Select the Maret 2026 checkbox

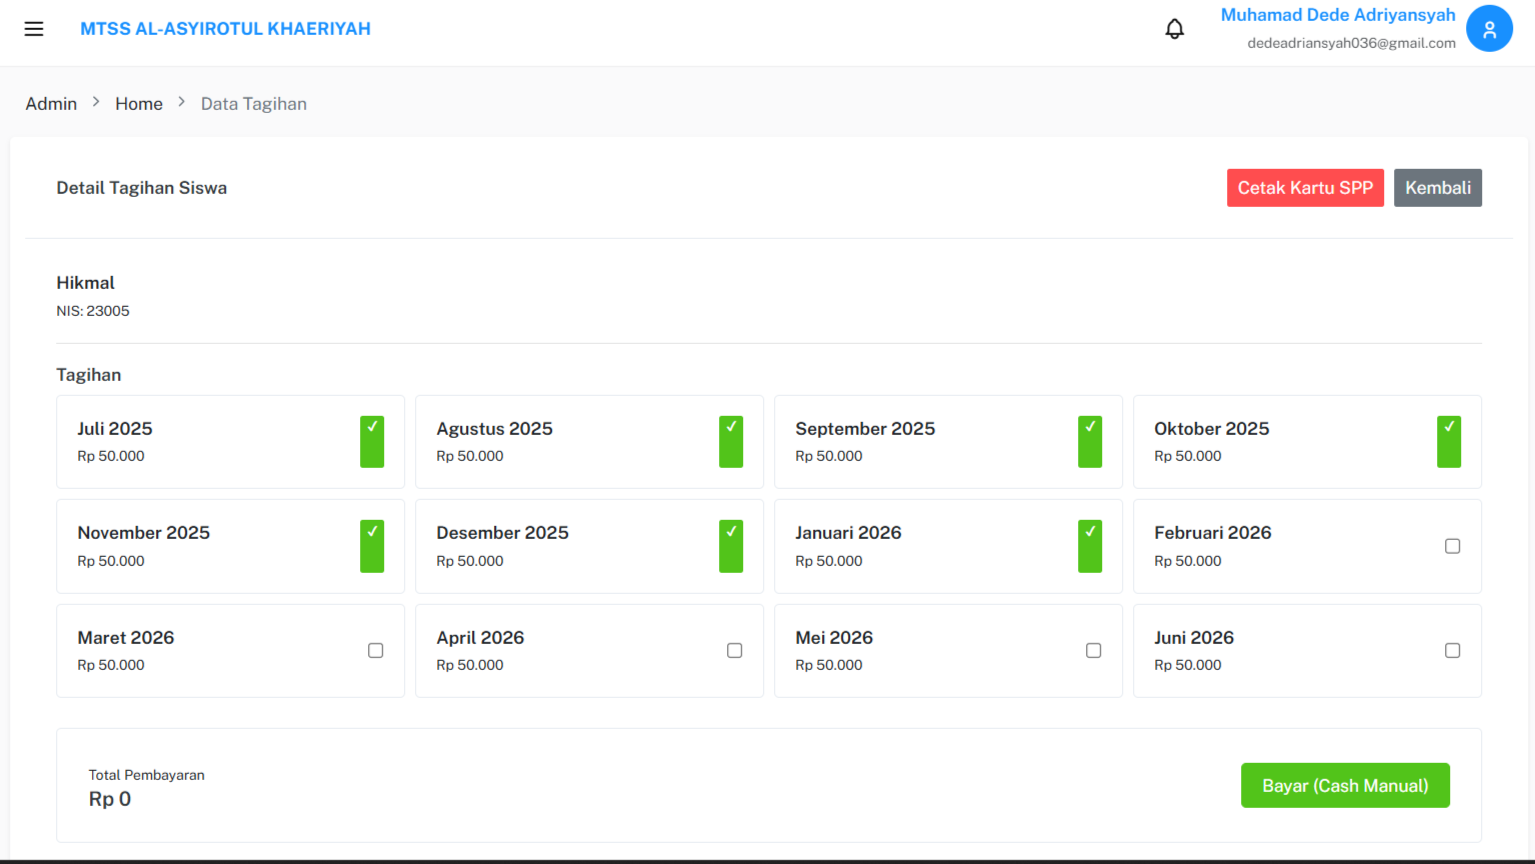pyautogui.click(x=376, y=651)
